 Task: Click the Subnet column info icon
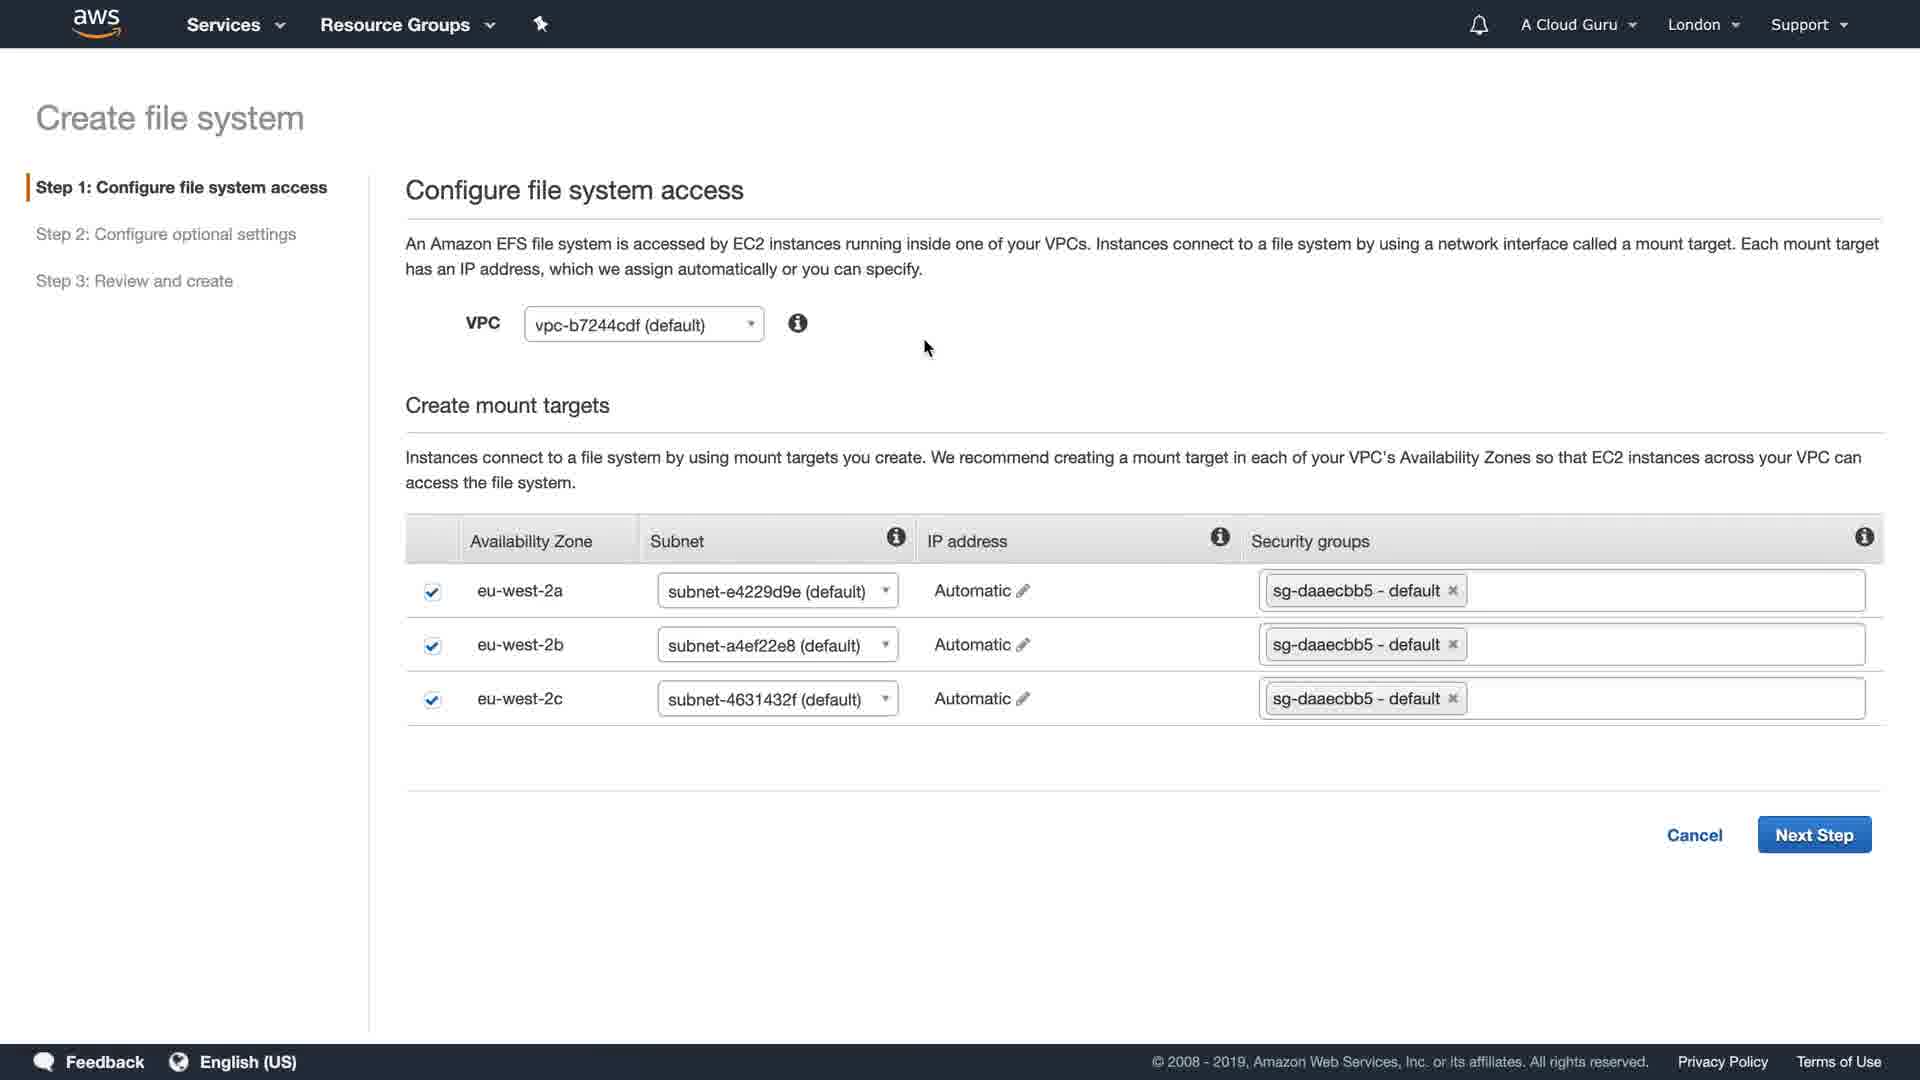click(895, 537)
